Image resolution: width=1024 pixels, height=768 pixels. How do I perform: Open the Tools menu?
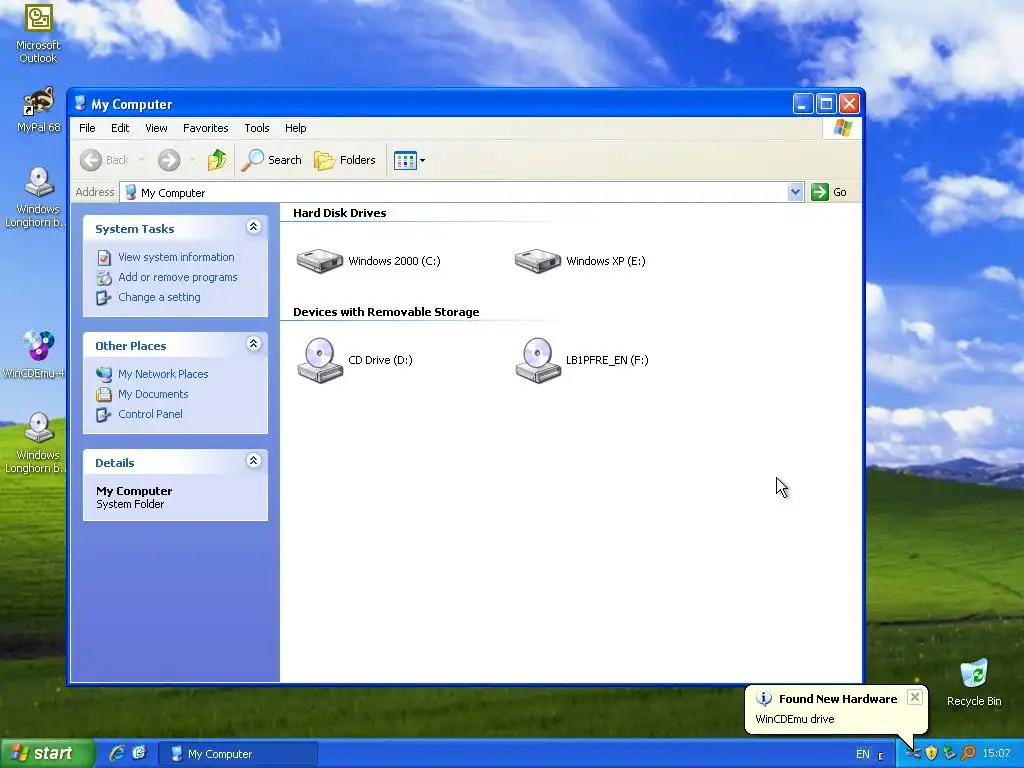click(257, 128)
